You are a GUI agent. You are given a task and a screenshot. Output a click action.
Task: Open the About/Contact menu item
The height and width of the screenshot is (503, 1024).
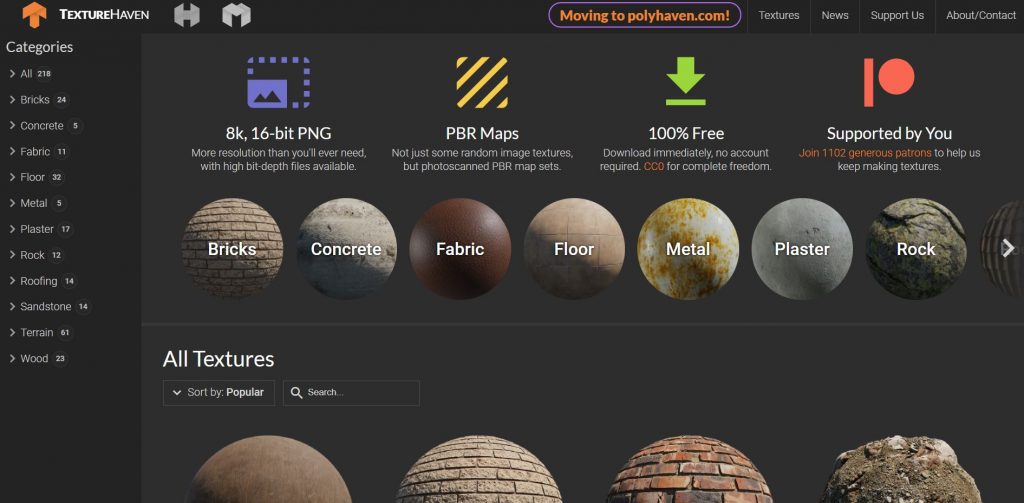(980, 16)
